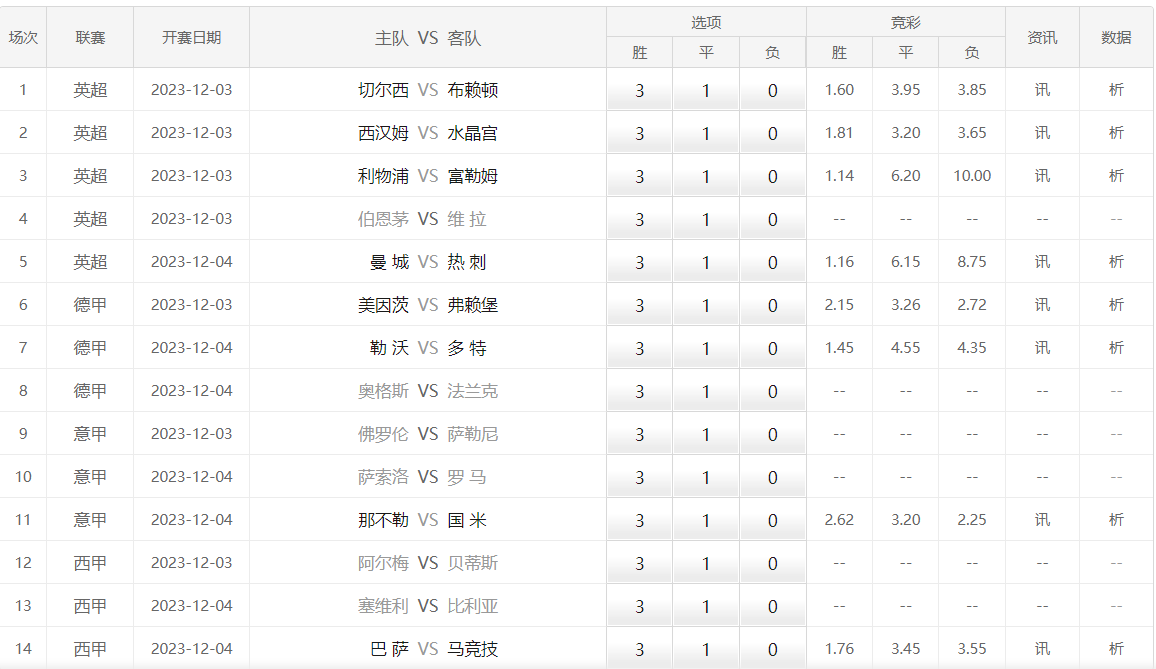View 析 analysis for 曼城 VS 热刺
This screenshot has height=669, width=1156.
tap(1116, 262)
